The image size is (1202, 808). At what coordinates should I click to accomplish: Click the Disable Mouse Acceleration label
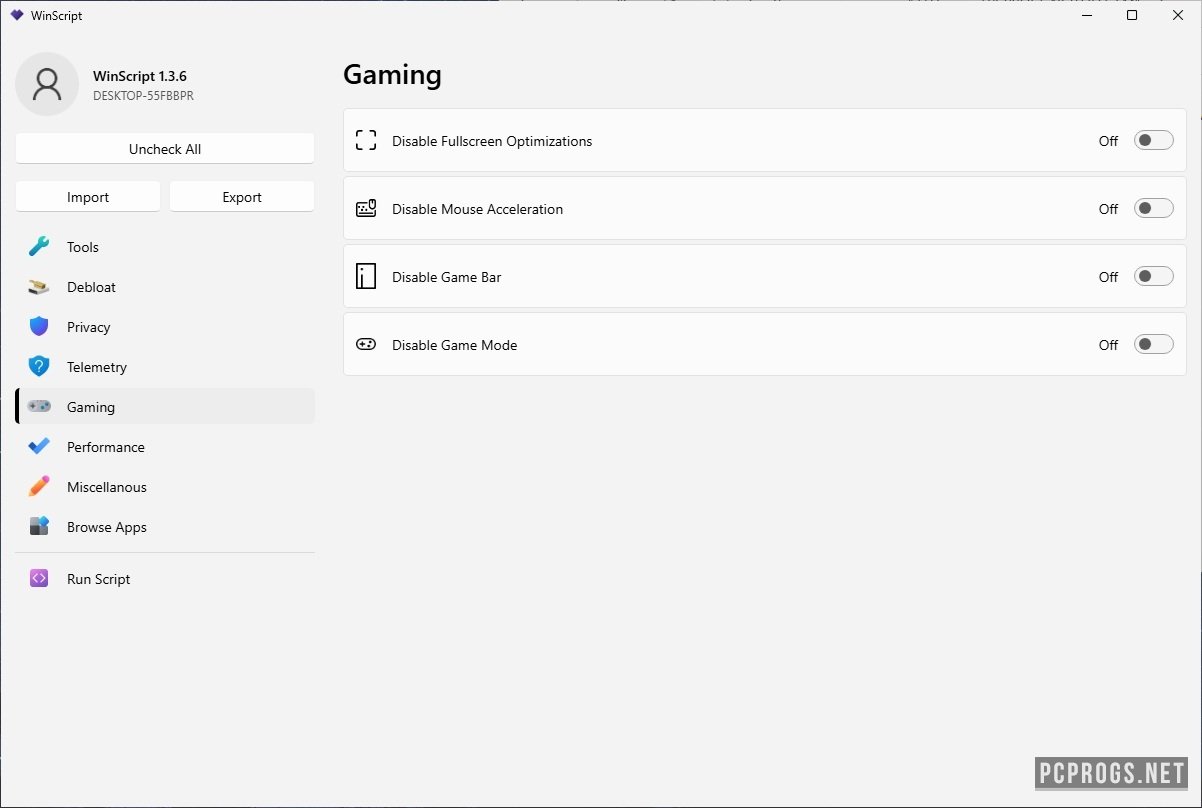(477, 209)
